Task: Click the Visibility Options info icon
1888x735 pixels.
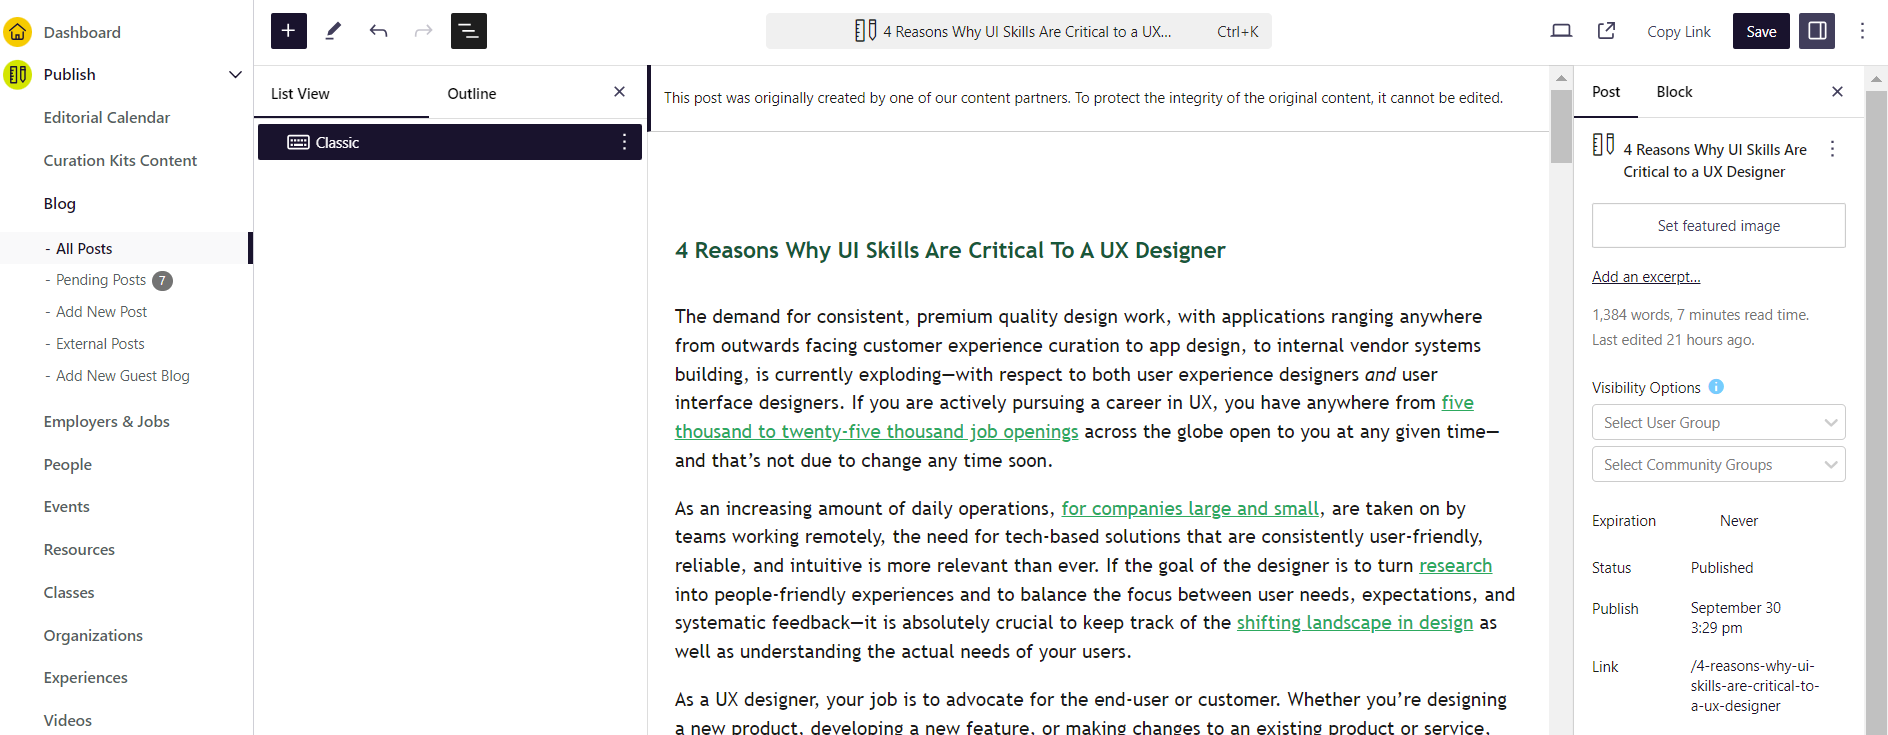Action: pyautogui.click(x=1716, y=387)
